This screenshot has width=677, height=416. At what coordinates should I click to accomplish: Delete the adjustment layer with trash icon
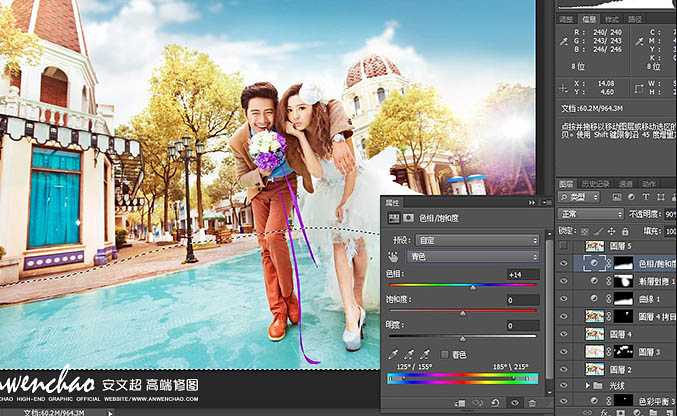click(532, 403)
